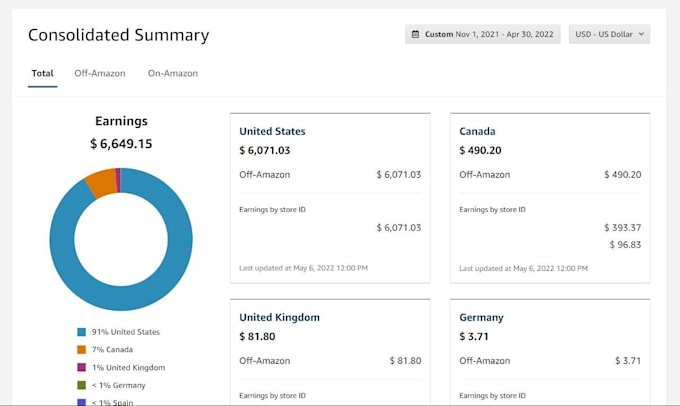This screenshot has width=680, height=406.
Task: Click the currency dropdown chevron arrow
Action: click(x=641, y=34)
